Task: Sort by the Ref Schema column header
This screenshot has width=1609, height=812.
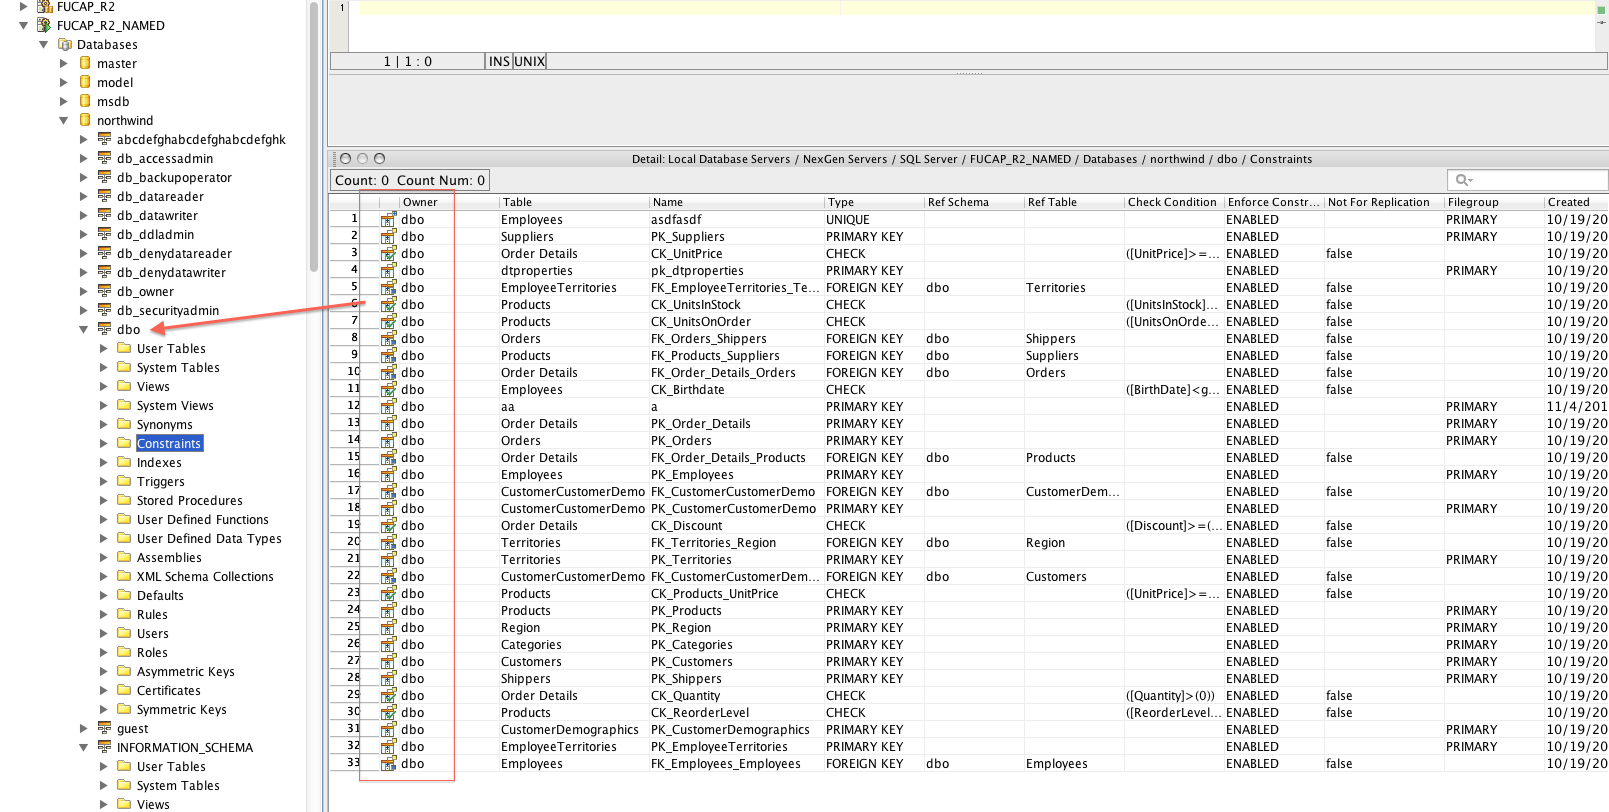Action: (x=974, y=202)
